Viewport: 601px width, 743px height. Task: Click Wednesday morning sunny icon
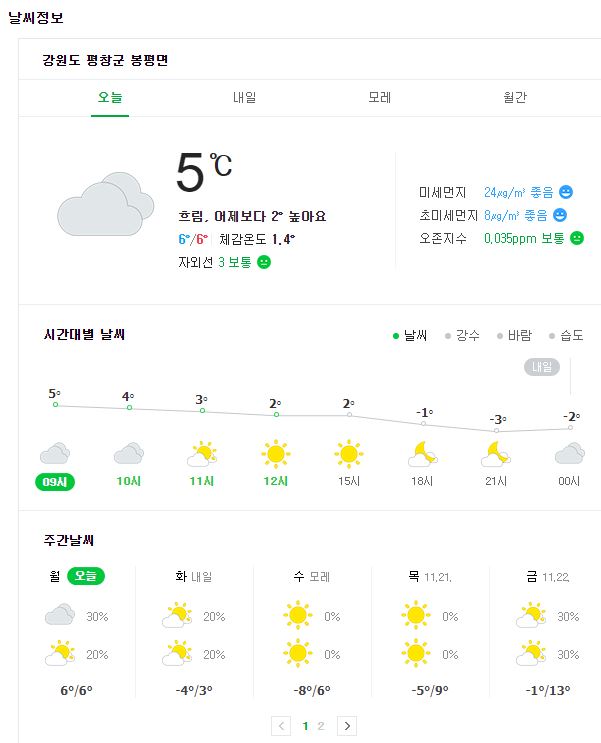click(x=298, y=614)
